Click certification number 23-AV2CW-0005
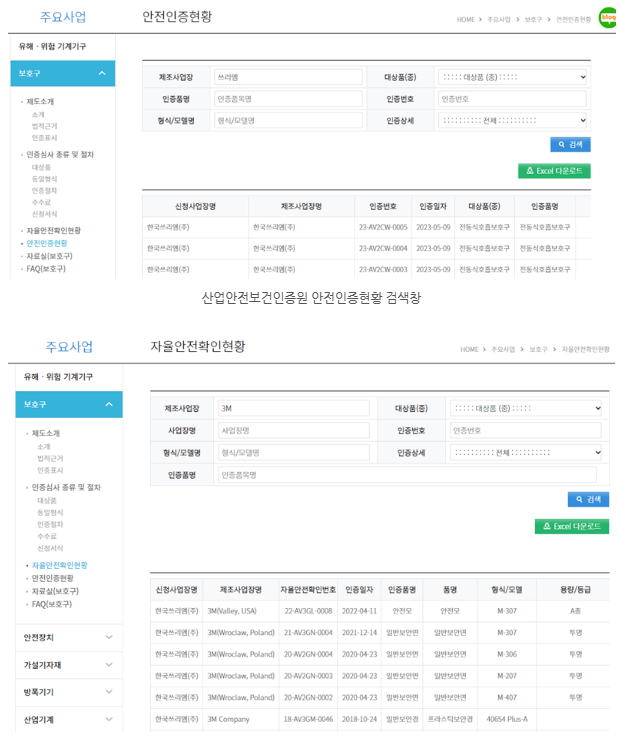 [383, 227]
